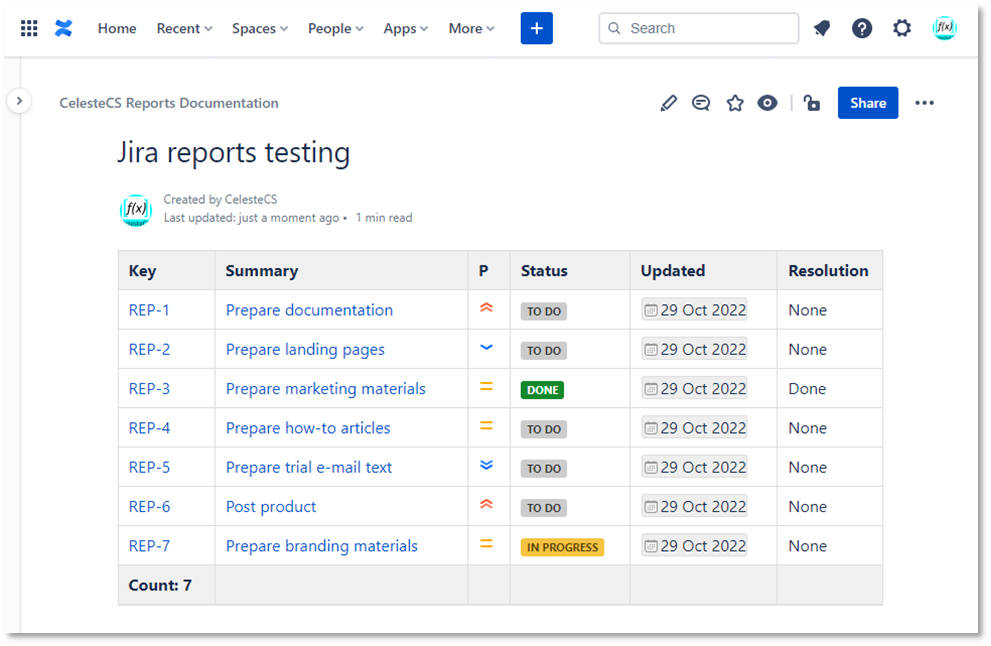Open the Prepare how-to articles link
Image resolution: width=991 pixels, height=646 pixels.
(308, 428)
